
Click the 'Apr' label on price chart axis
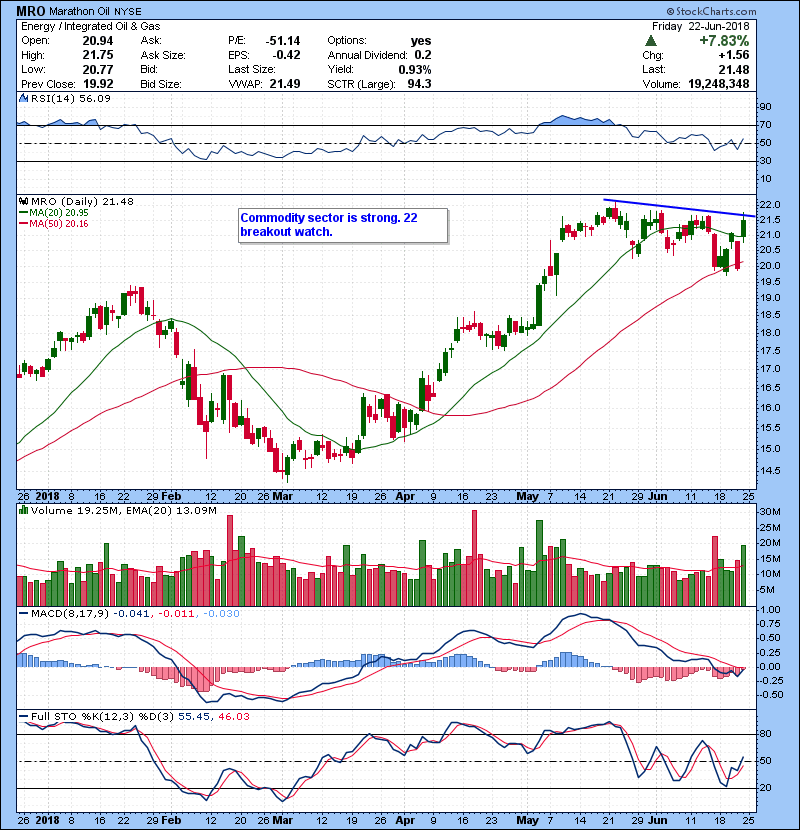(405, 497)
